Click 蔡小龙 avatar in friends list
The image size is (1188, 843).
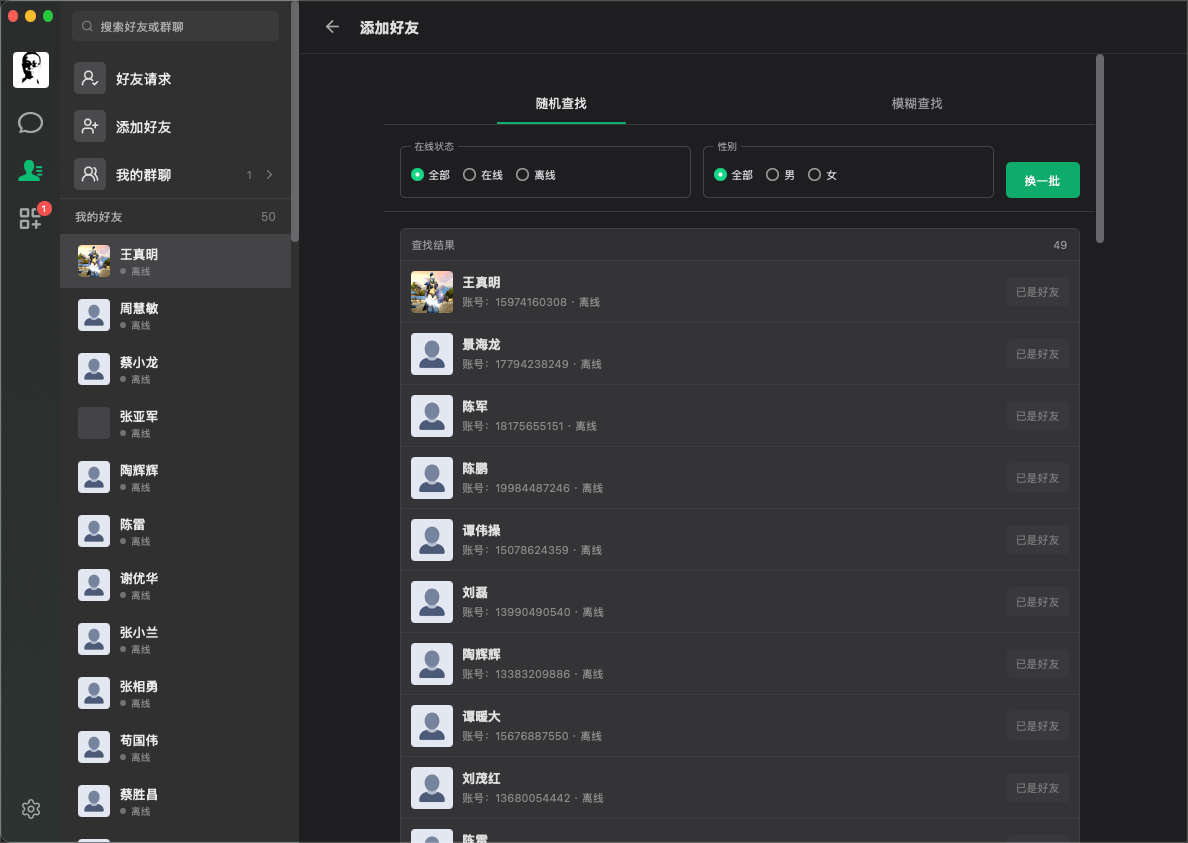(x=94, y=369)
